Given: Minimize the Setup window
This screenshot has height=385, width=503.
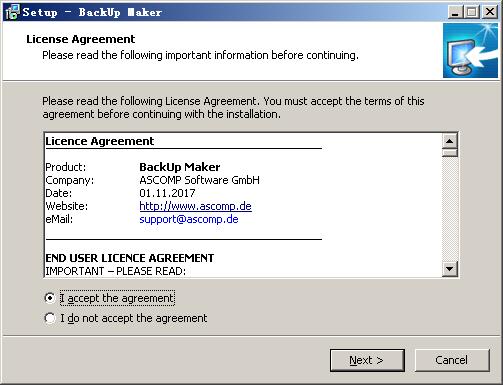Looking at the screenshot, I should point(455,12).
